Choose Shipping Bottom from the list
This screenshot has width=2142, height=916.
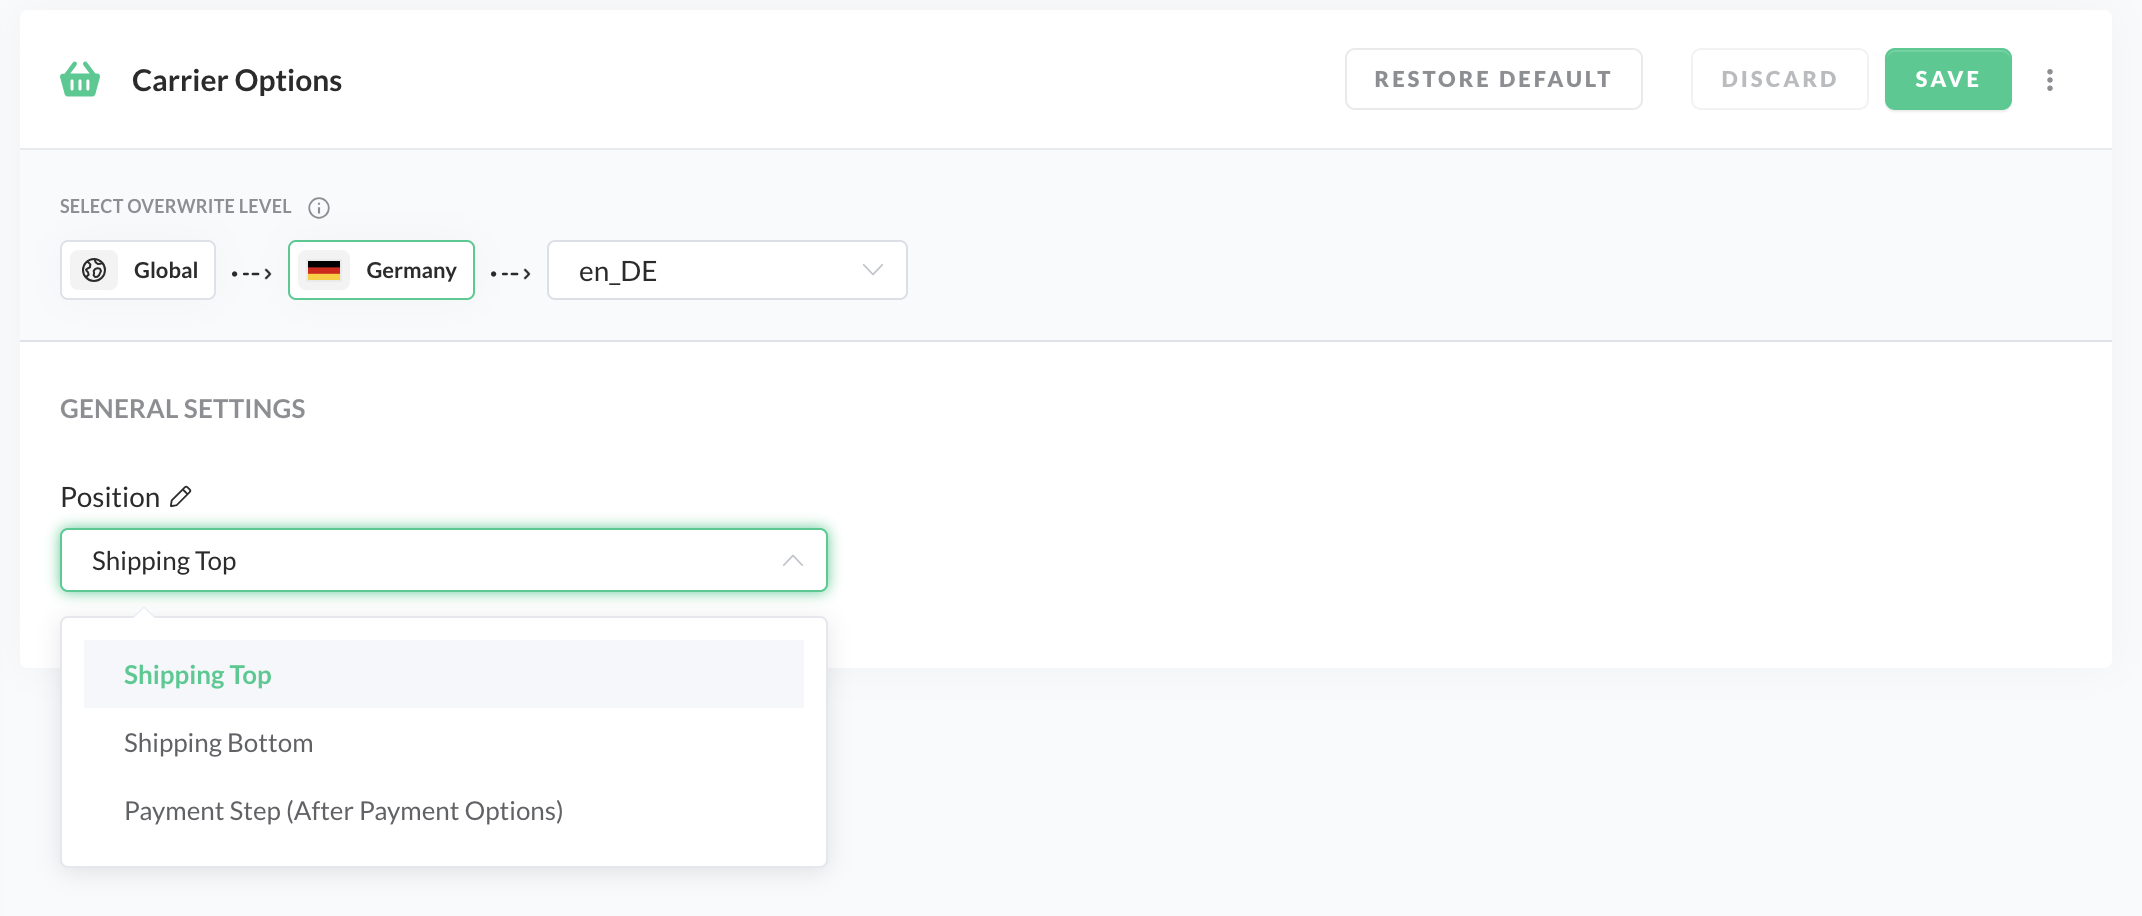(218, 743)
